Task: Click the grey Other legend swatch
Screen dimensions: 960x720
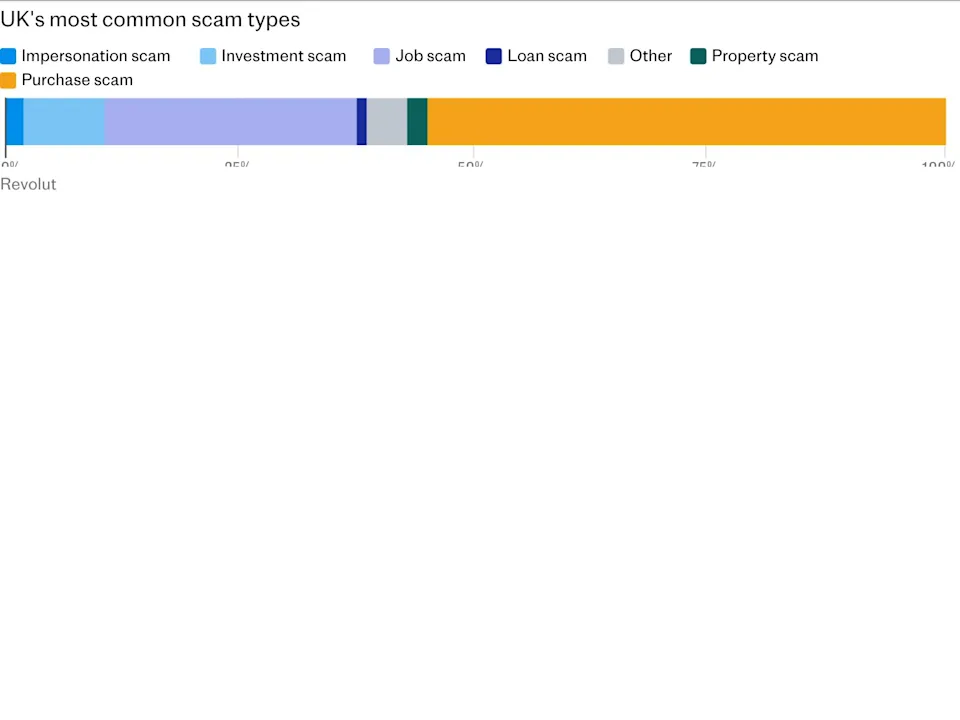Action: [x=616, y=56]
